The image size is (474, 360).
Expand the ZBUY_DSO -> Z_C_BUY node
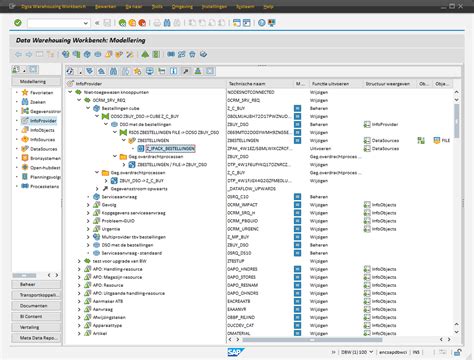(x=106, y=181)
